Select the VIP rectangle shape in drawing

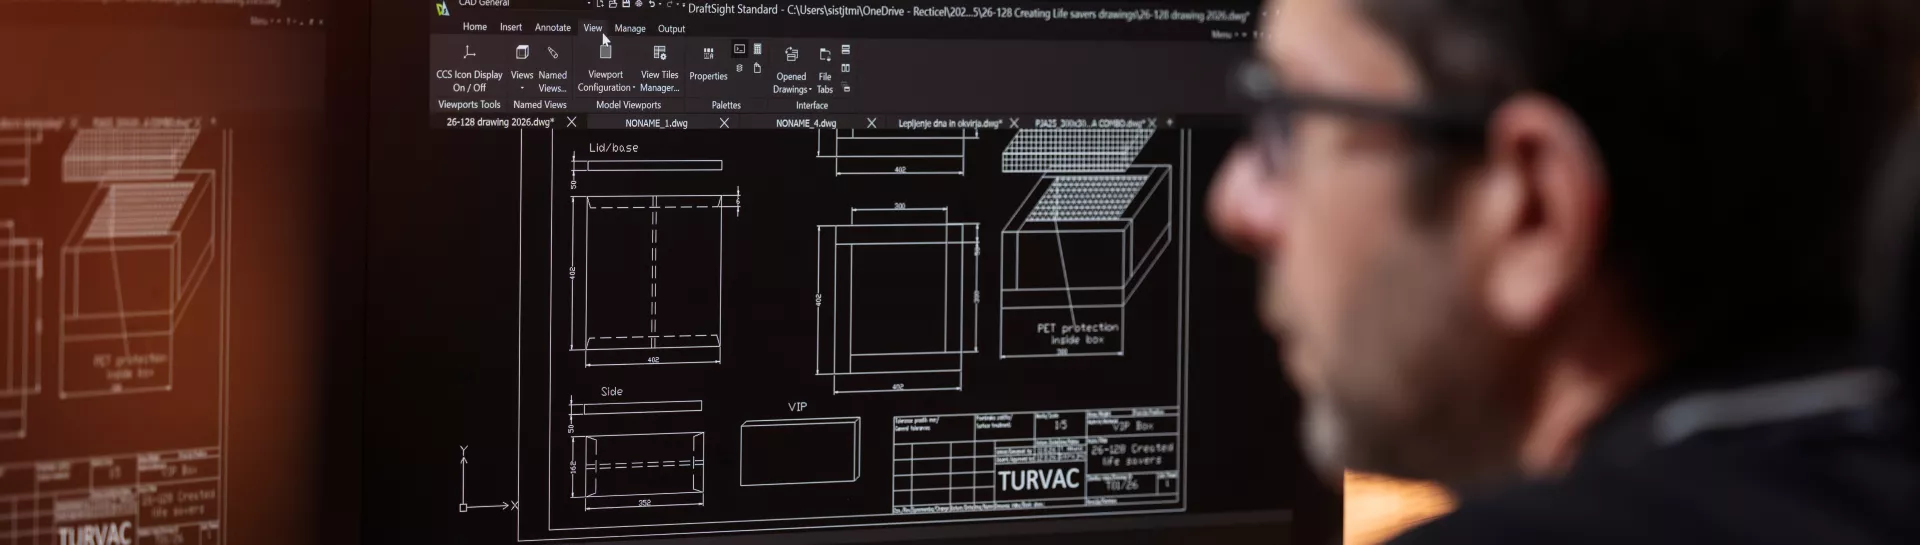(x=800, y=451)
